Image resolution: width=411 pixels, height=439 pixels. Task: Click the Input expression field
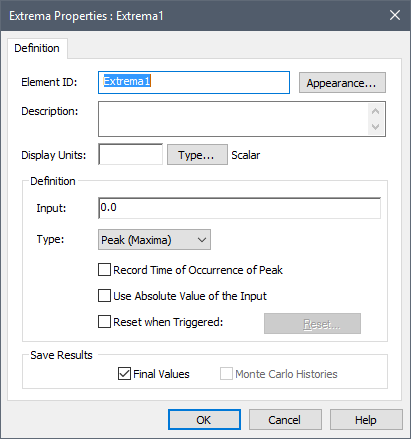click(x=239, y=208)
